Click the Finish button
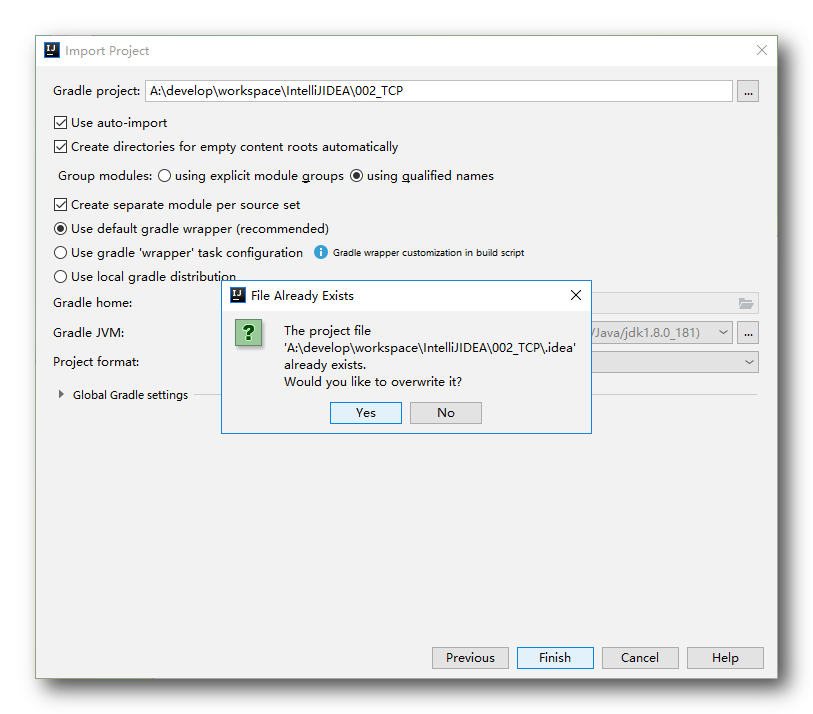Viewport: 813px width, 714px height. [x=555, y=658]
